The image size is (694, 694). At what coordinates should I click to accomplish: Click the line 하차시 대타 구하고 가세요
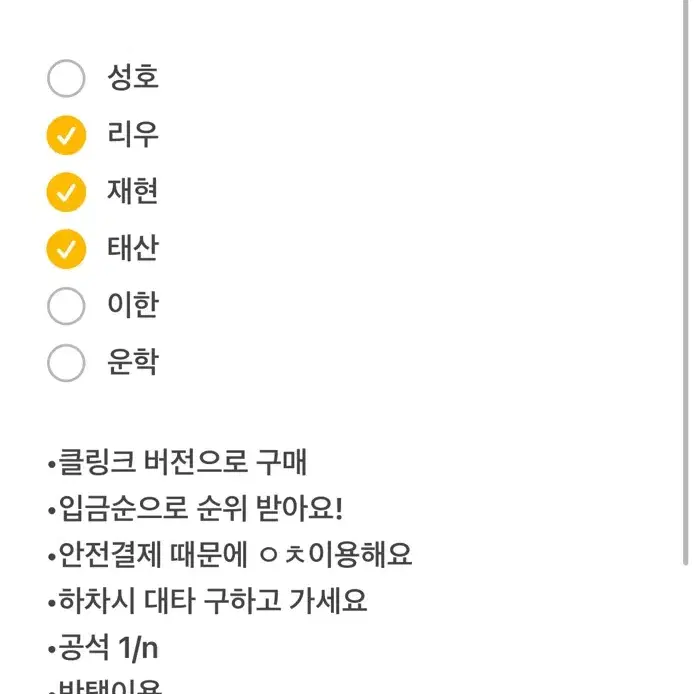pyautogui.click(x=207, y=601)
